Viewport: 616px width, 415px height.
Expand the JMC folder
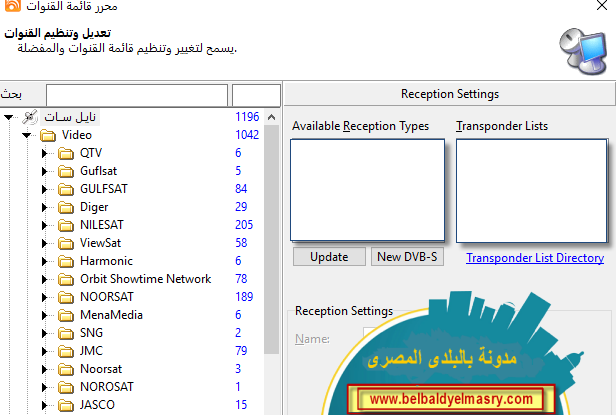[44, 351]
